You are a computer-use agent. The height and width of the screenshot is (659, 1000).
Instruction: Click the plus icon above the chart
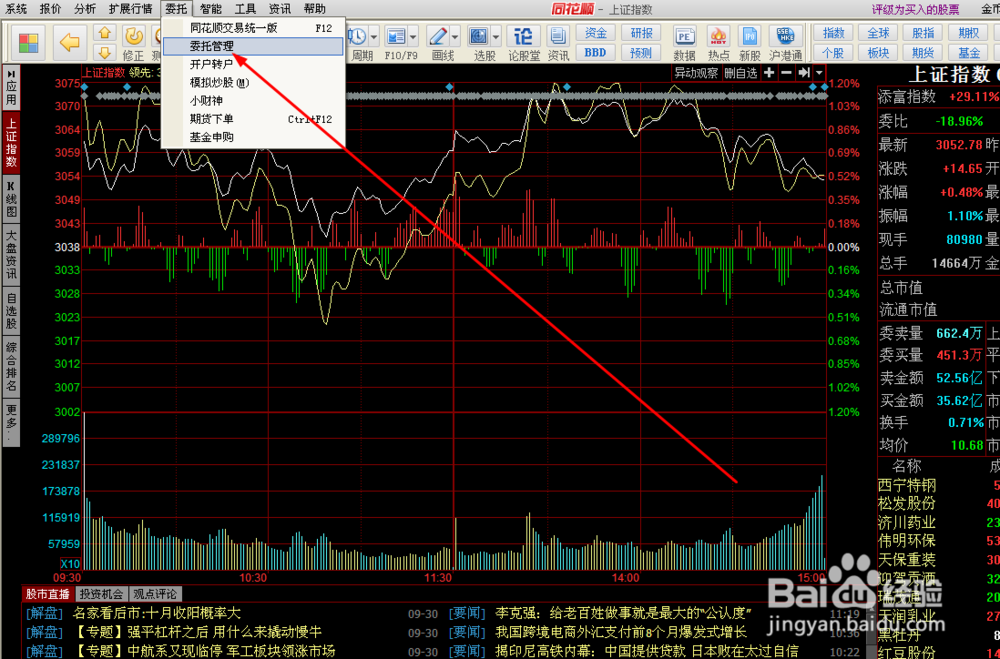click(x=769, y=73)
